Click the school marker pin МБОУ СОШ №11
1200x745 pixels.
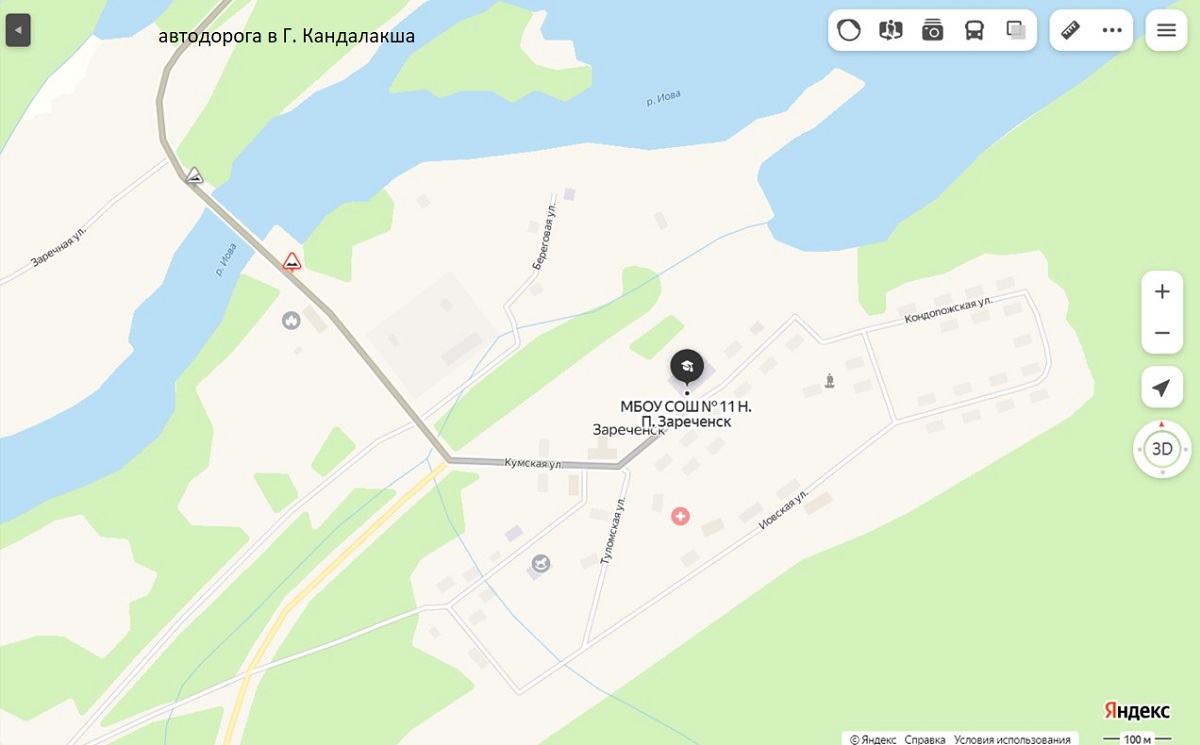click(x=687, y=368)
